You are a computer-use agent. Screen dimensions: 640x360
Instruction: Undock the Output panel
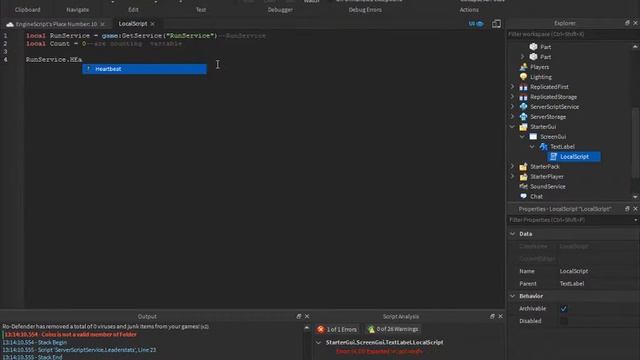click(x=299, y=316)
